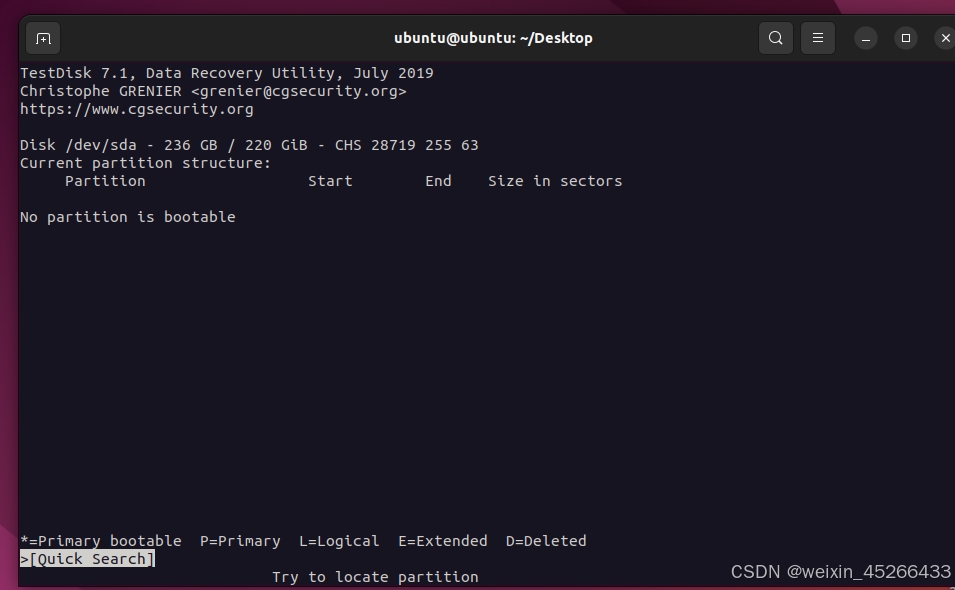The width and height of the screenshot is (955, 590).
Task: Click the 'Size in sectors' column header
Action: pyautogui.click(x=555, y=181)
